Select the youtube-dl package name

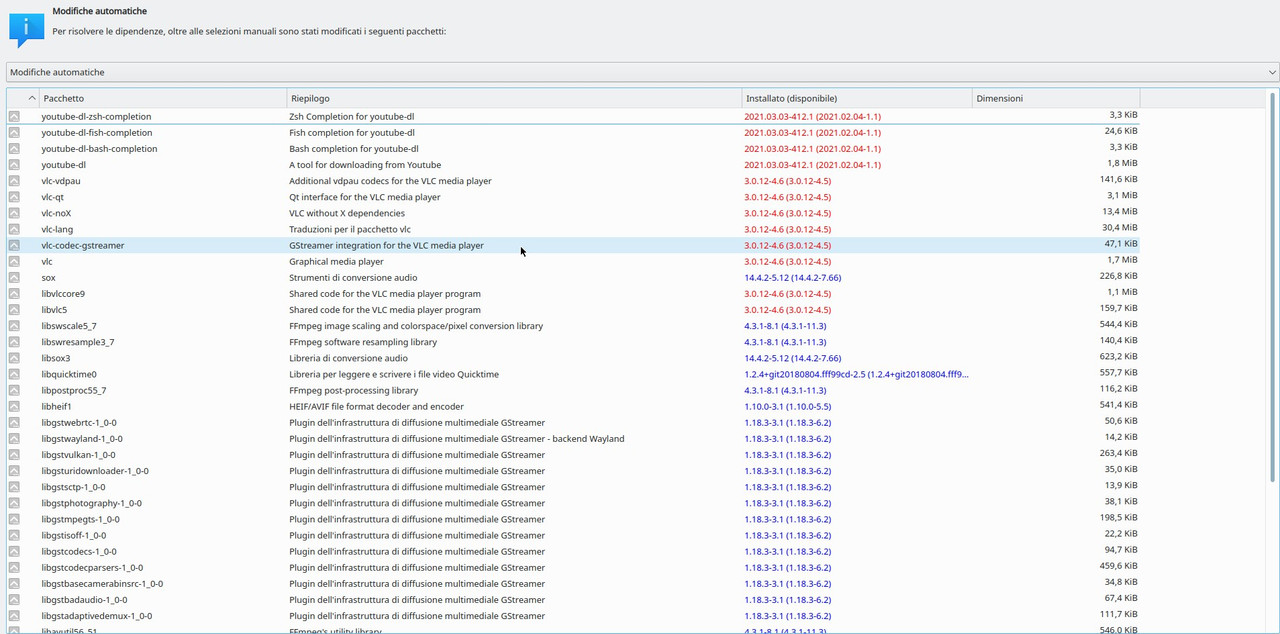coord(64,165)
